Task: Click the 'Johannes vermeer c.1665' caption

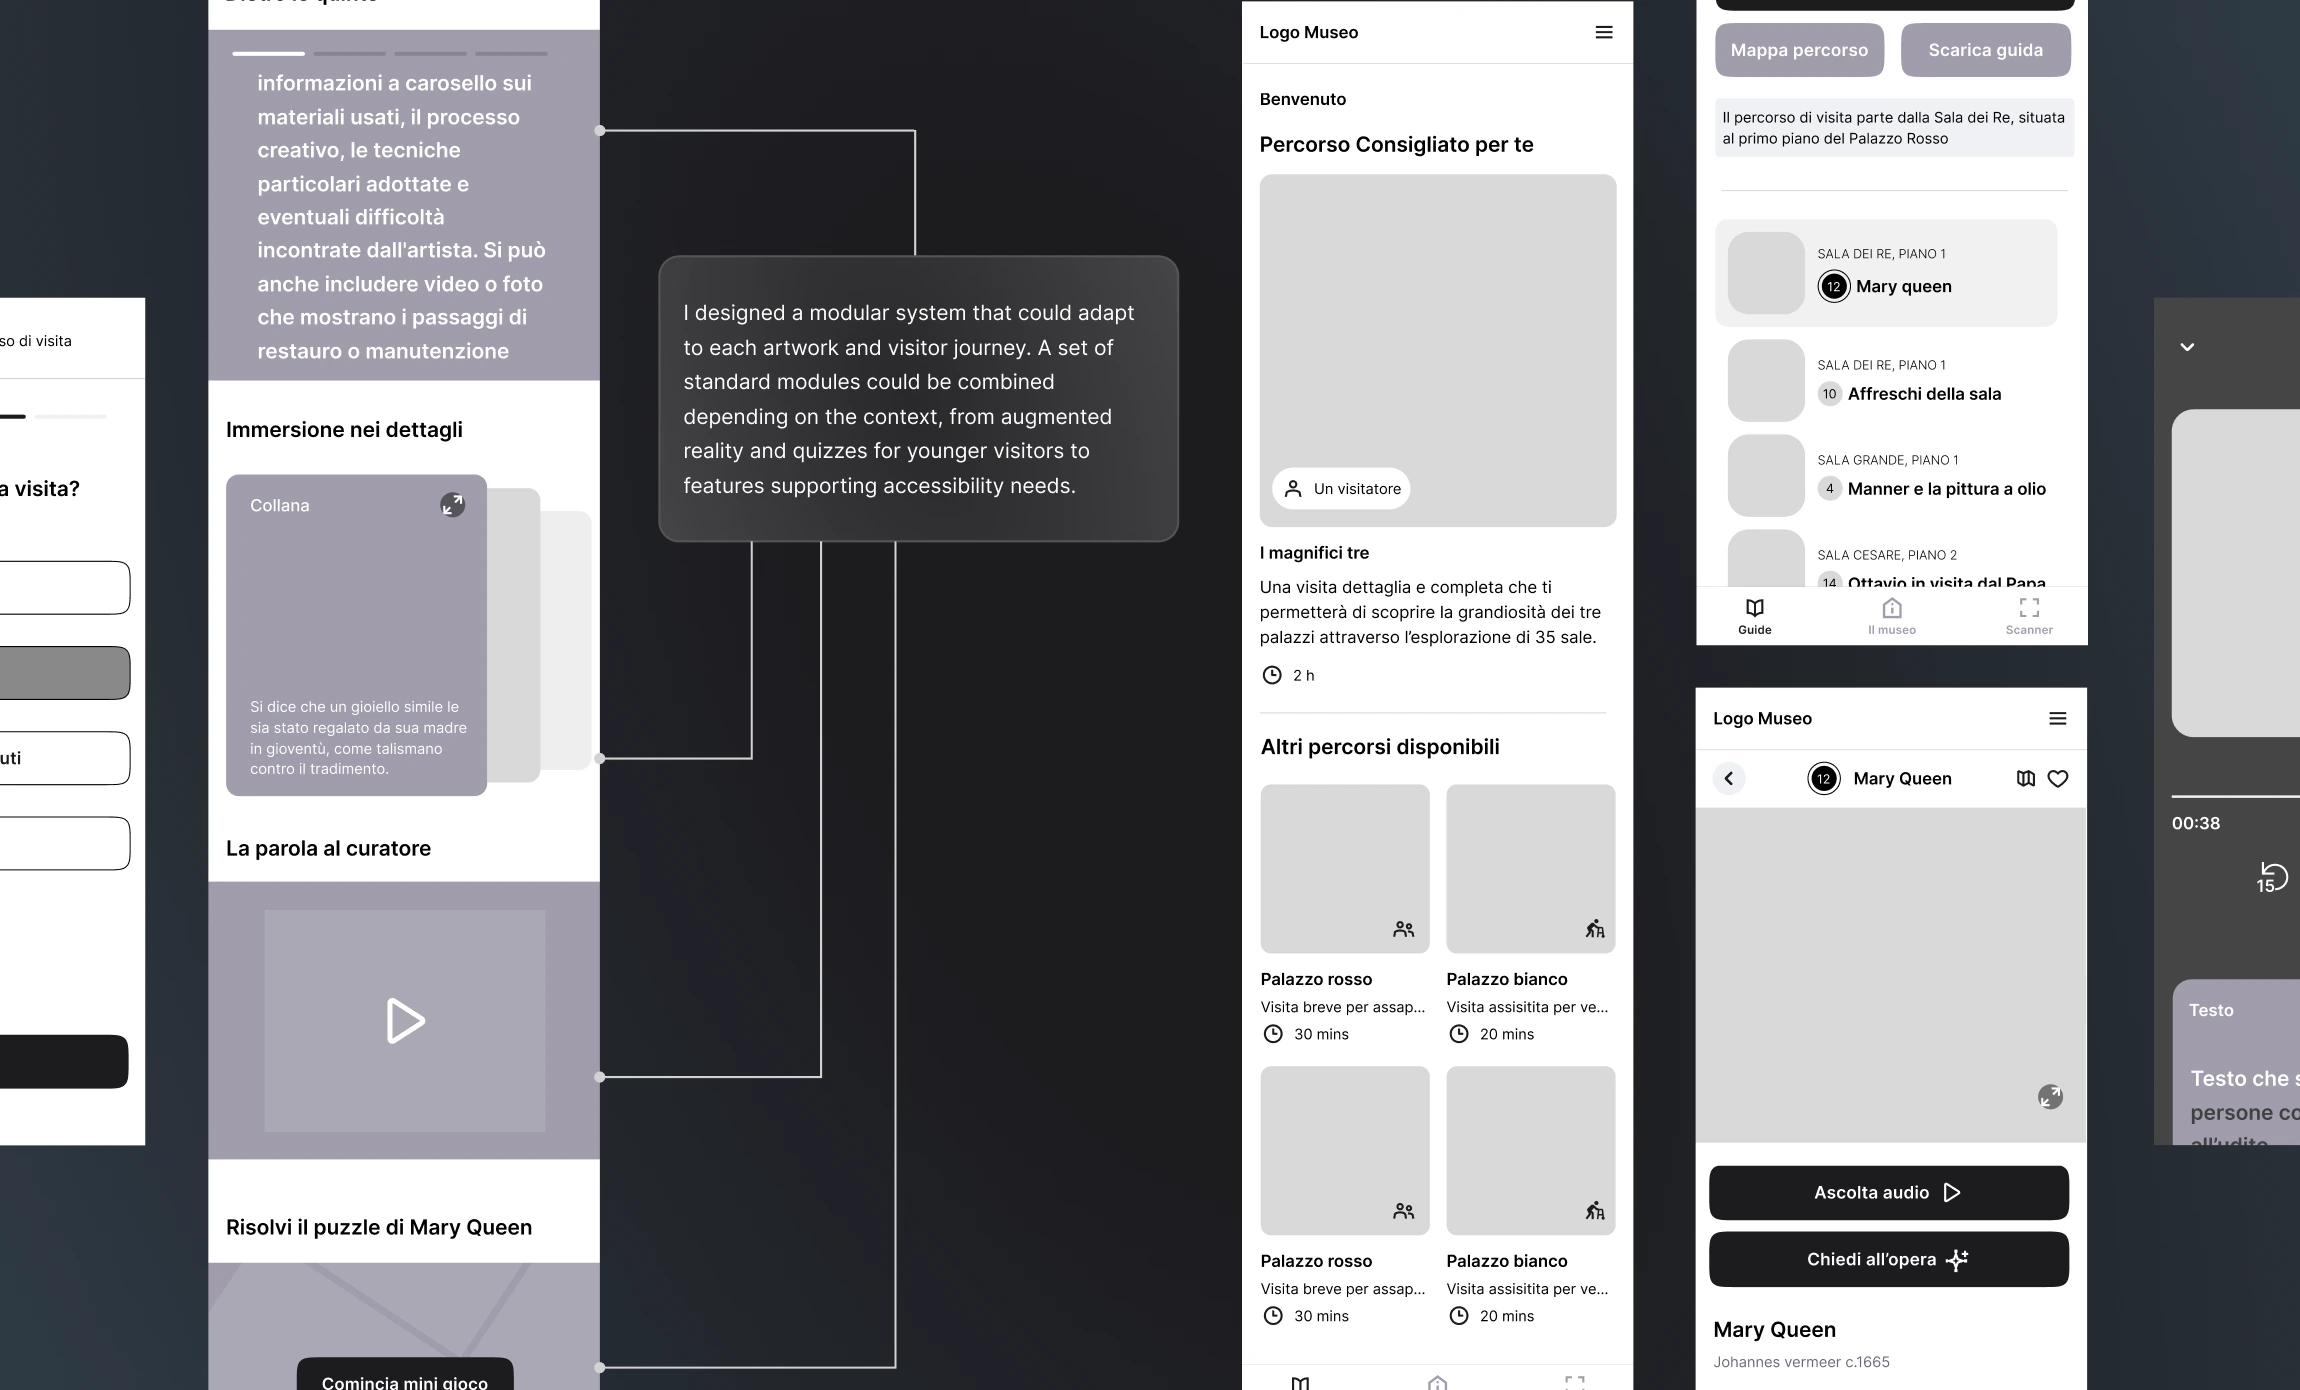Action: coord(1801,1362)
